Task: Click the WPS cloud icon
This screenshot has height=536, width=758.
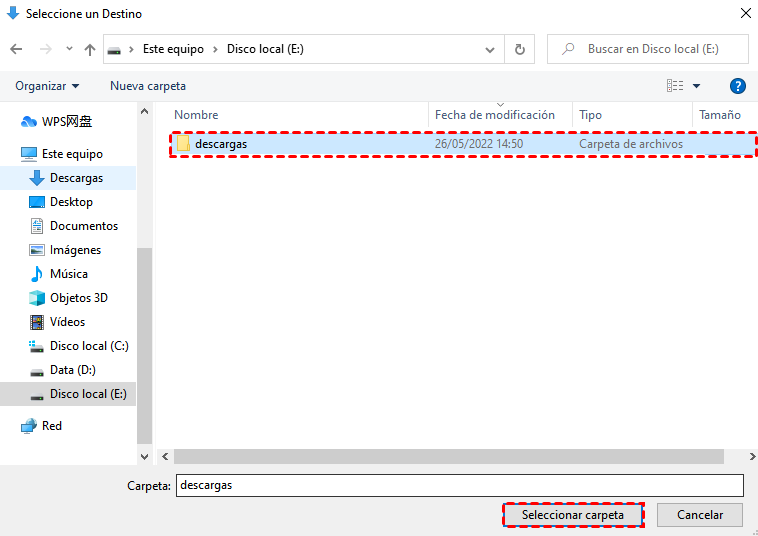Action: [x=29, y=122]
